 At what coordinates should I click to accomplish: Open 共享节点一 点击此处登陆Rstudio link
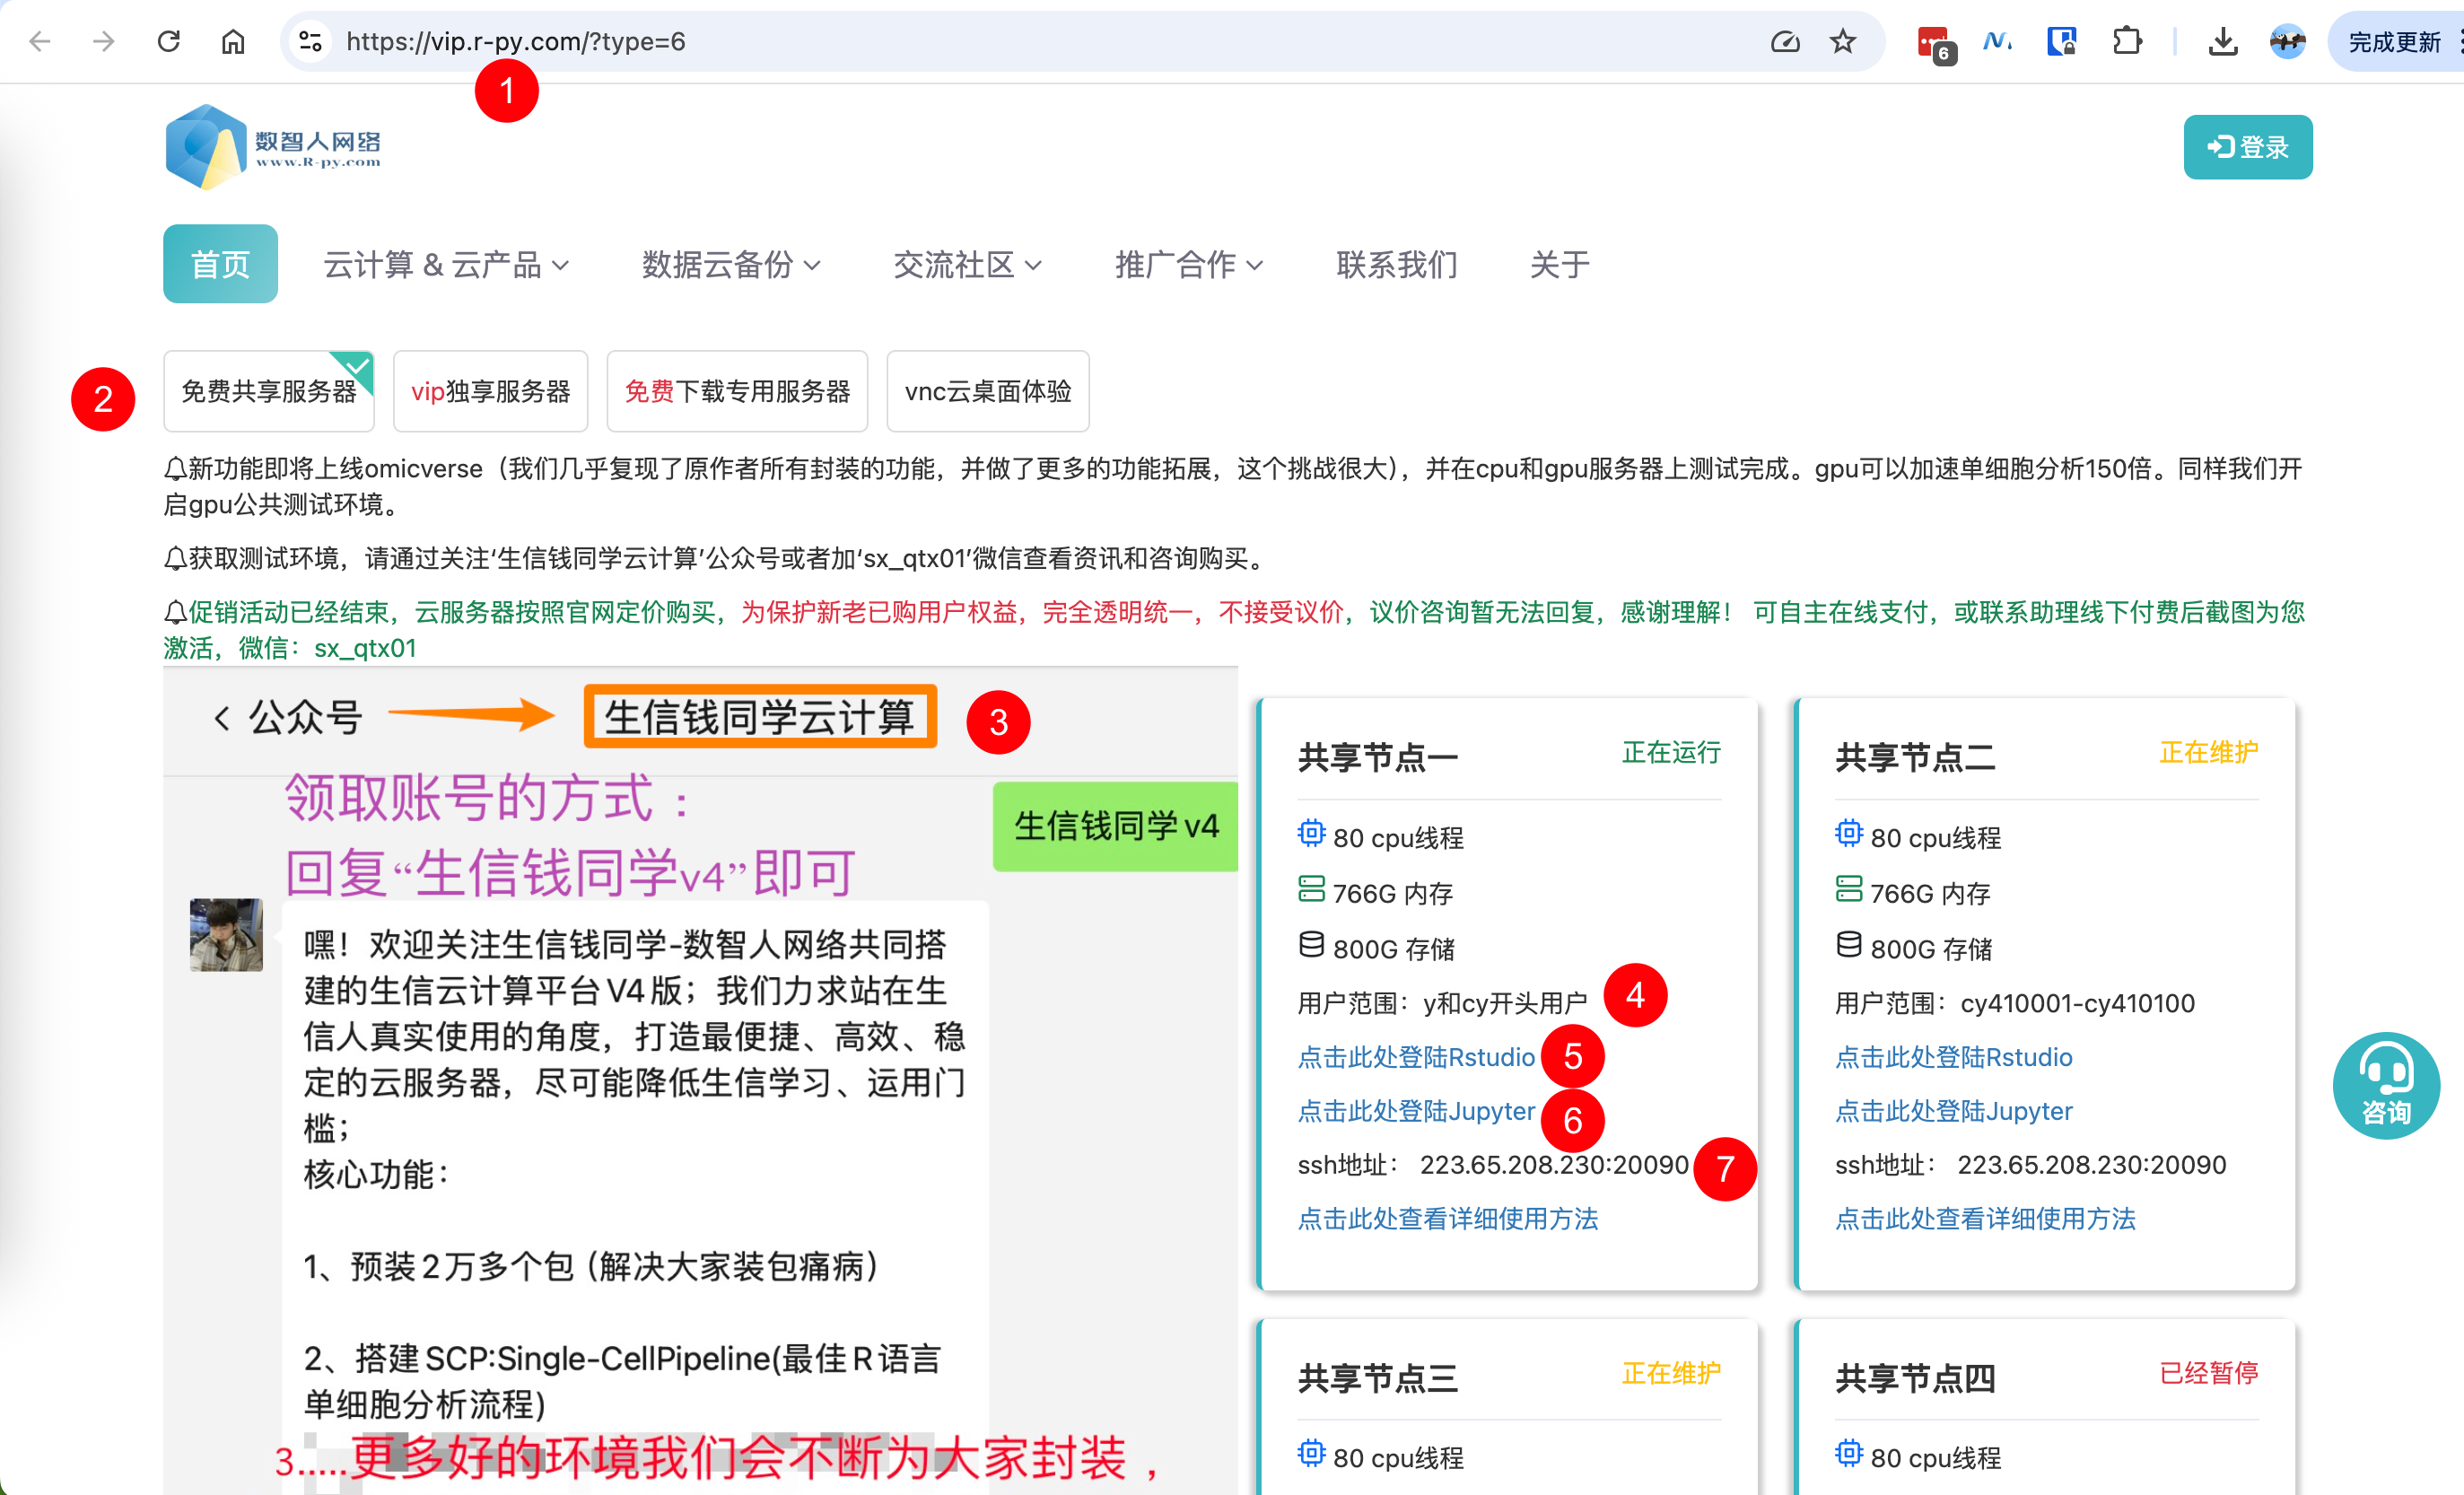tap(1415, 1057)
